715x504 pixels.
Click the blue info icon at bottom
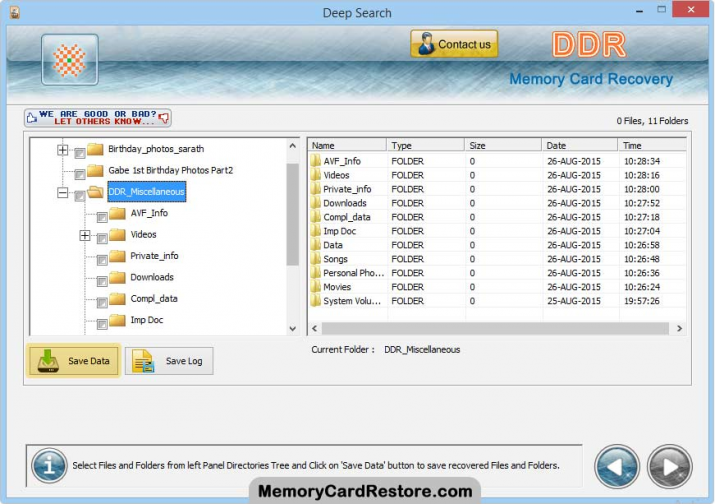tap(49, 465)
